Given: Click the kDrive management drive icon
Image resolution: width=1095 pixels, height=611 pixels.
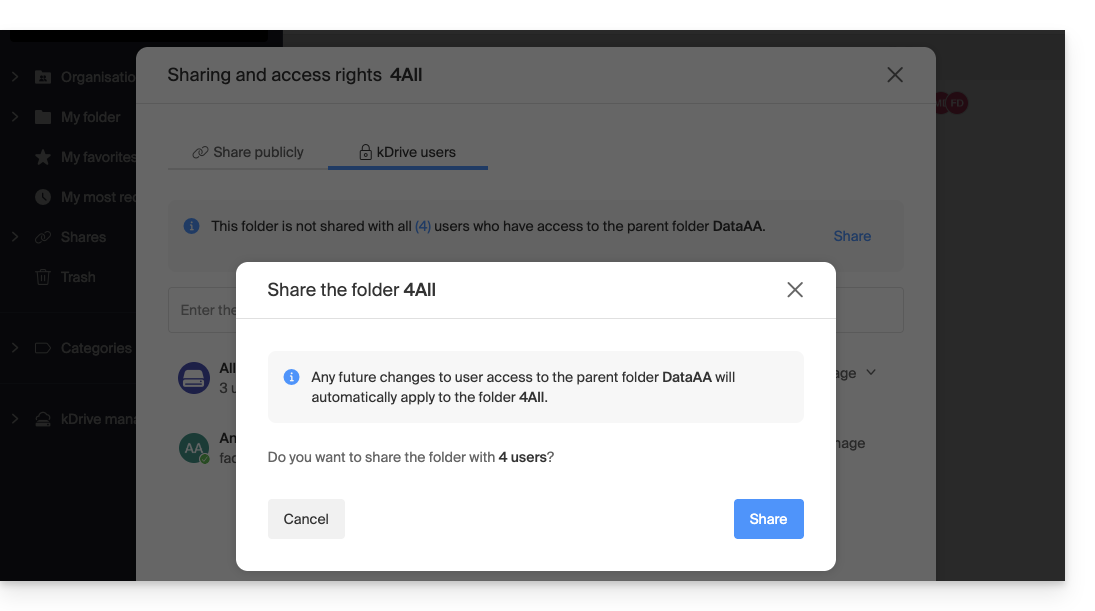Looking at the screenshot, I should [43, 419].
